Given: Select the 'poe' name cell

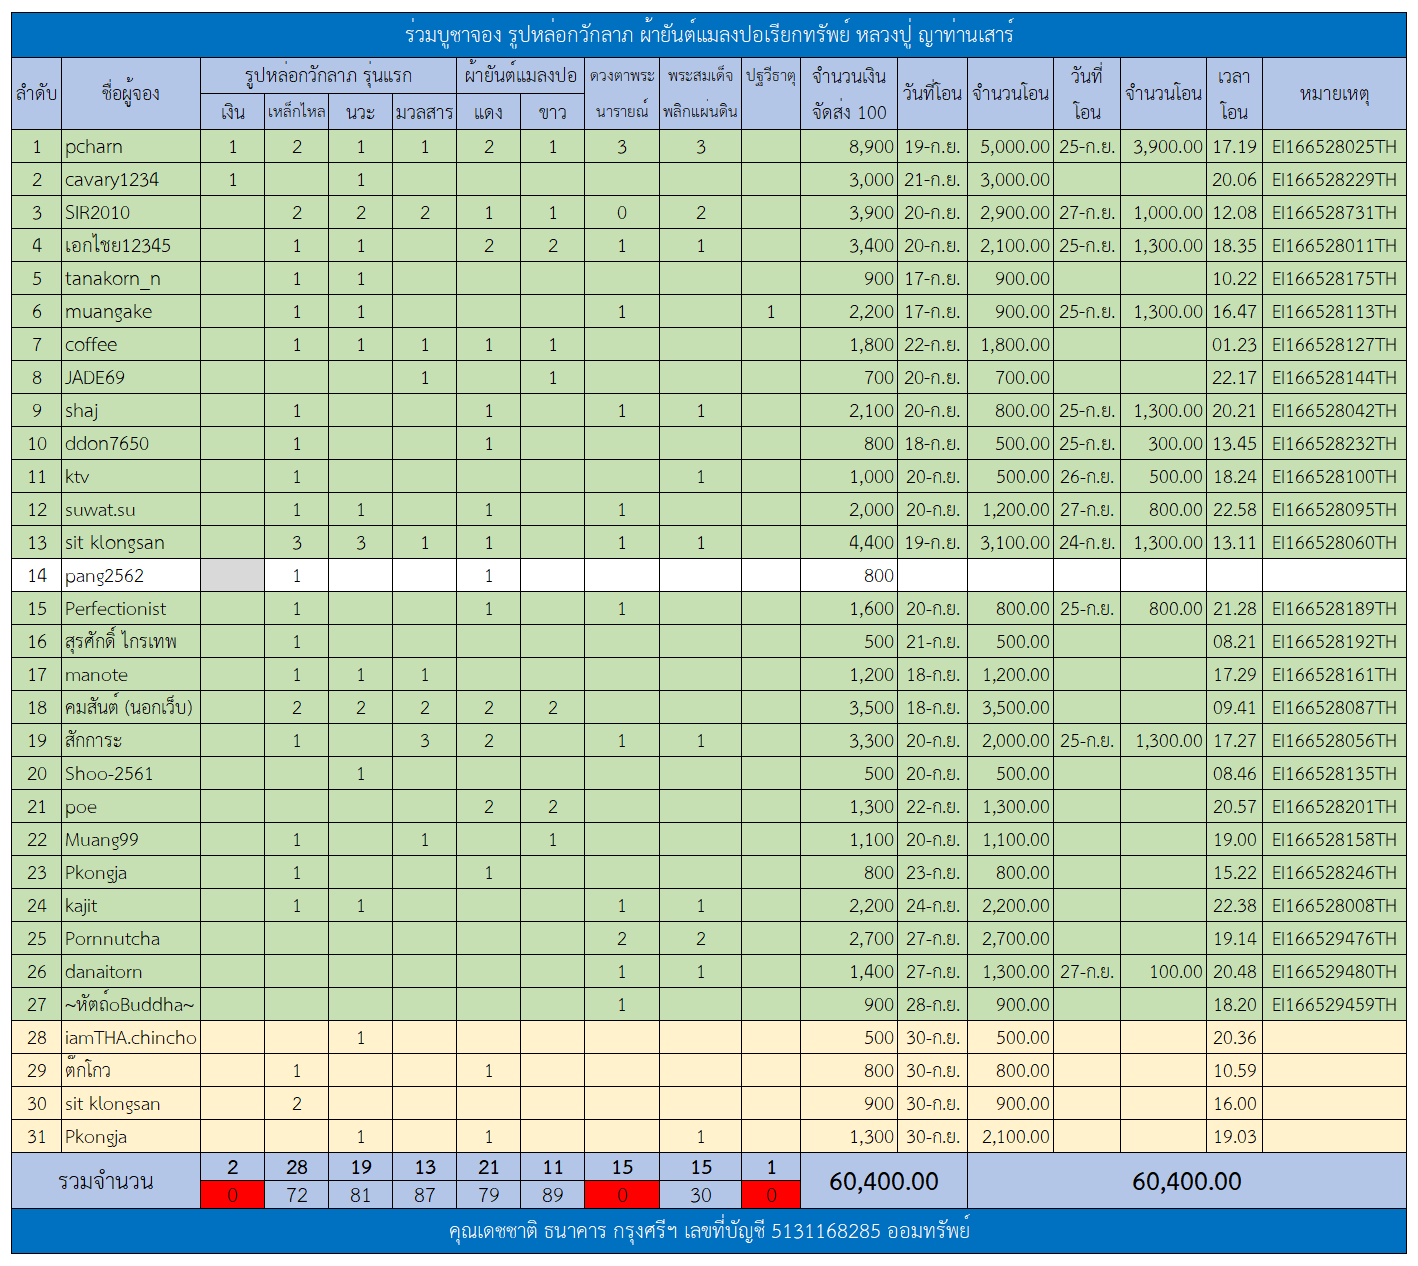Looking at the screenshot, I should coord(131,807).
